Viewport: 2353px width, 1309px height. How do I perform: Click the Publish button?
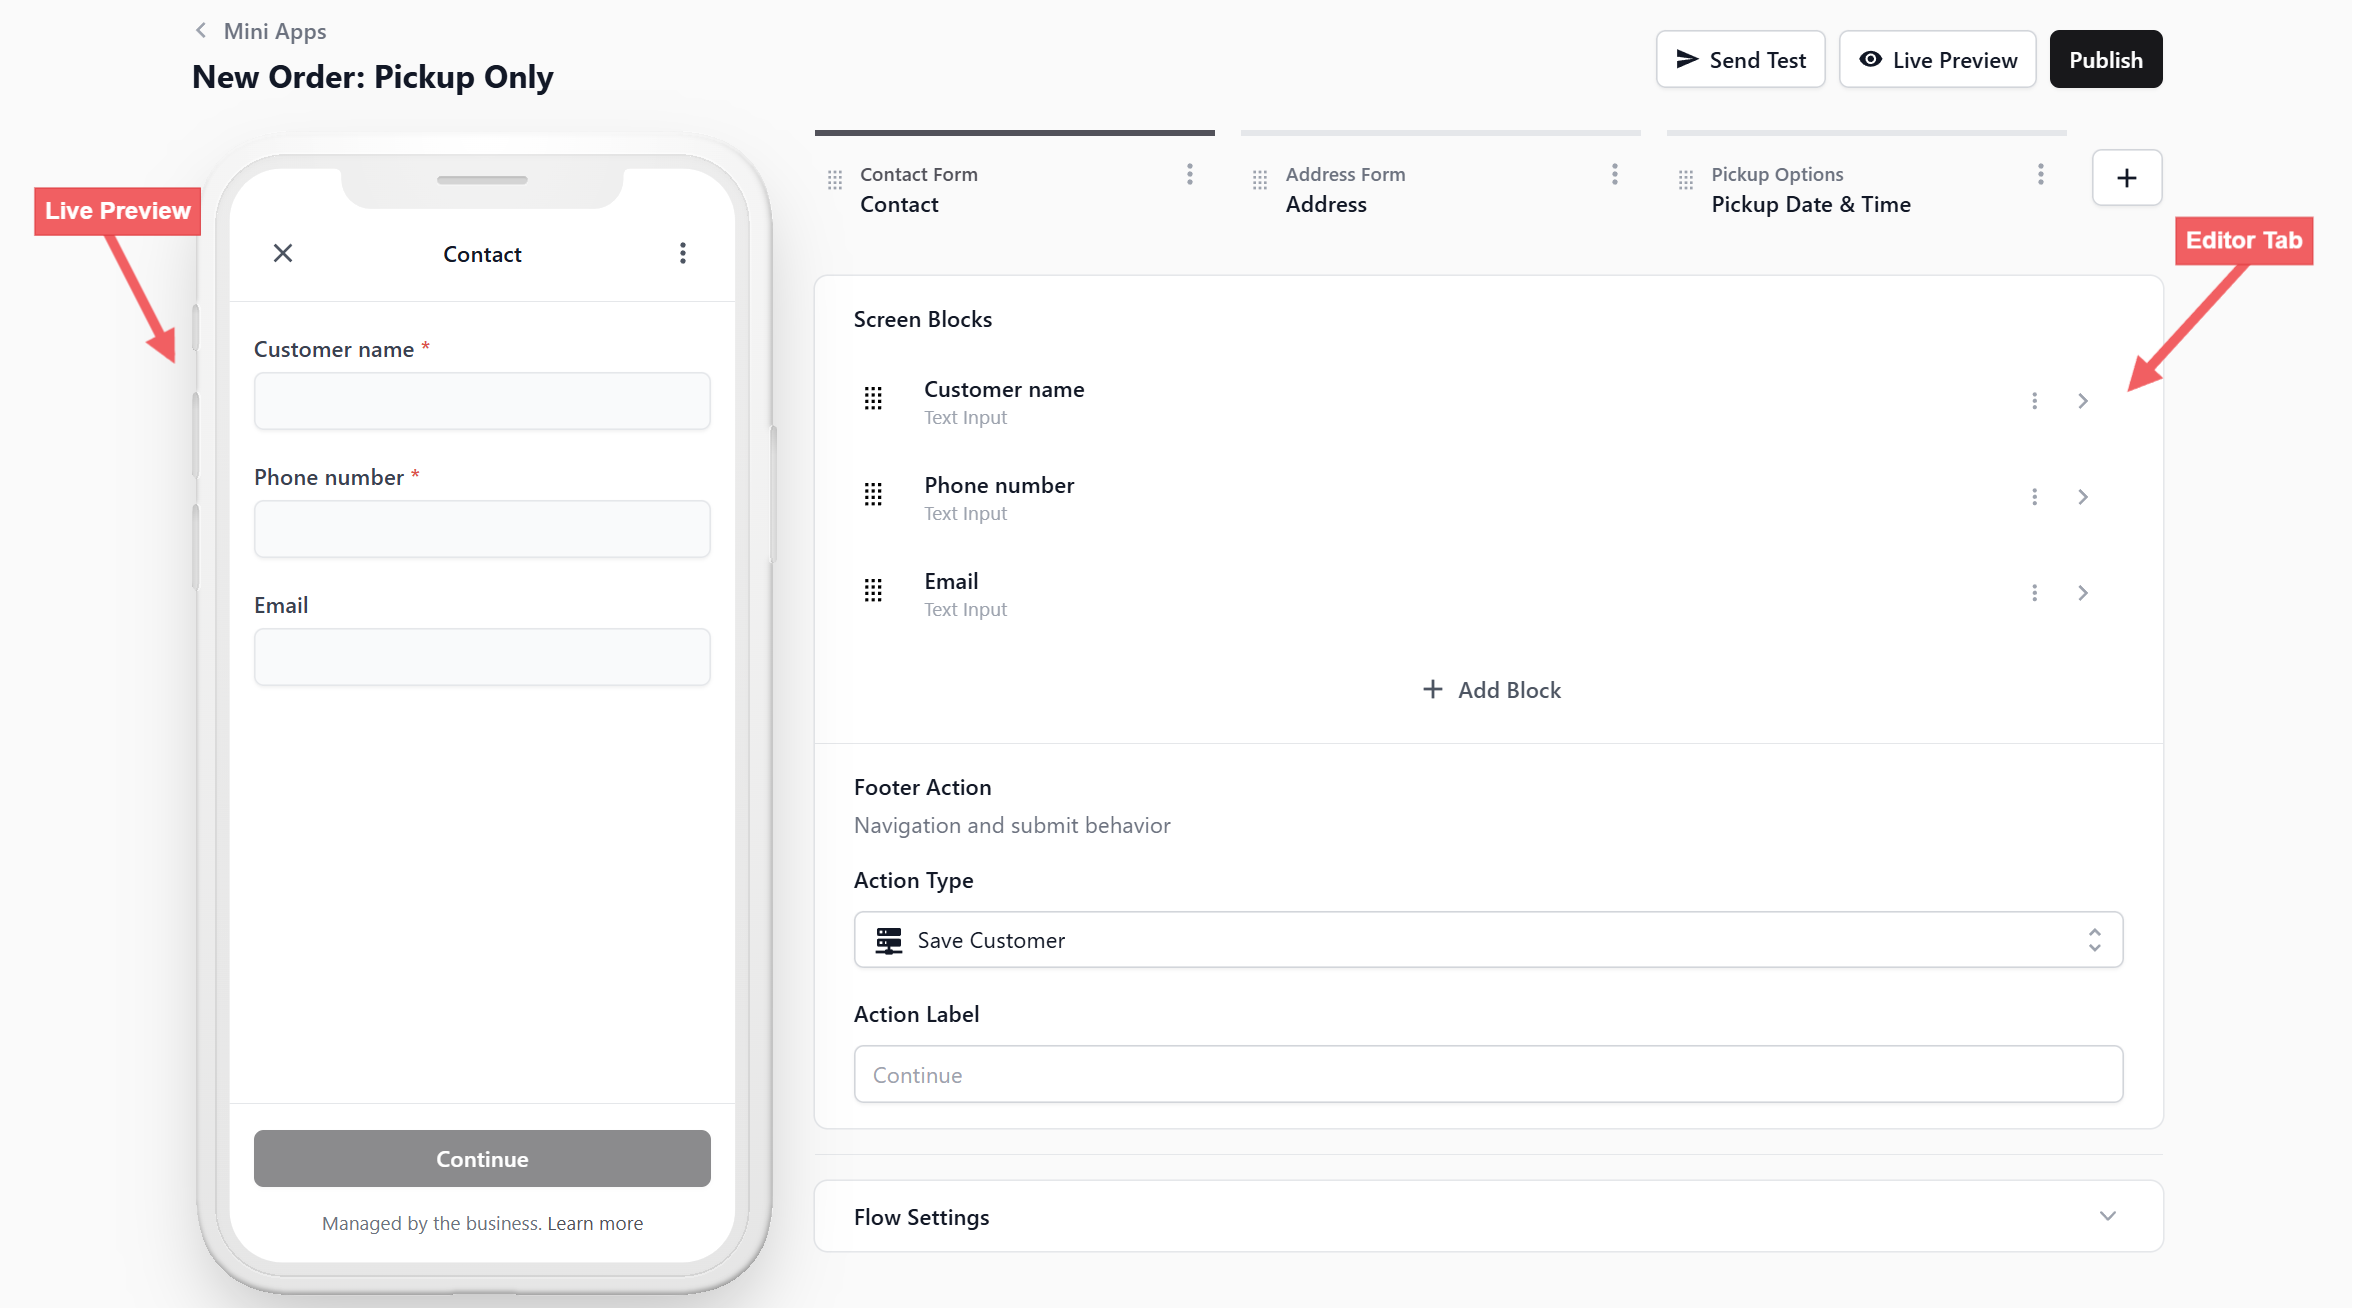[2105, 60]
